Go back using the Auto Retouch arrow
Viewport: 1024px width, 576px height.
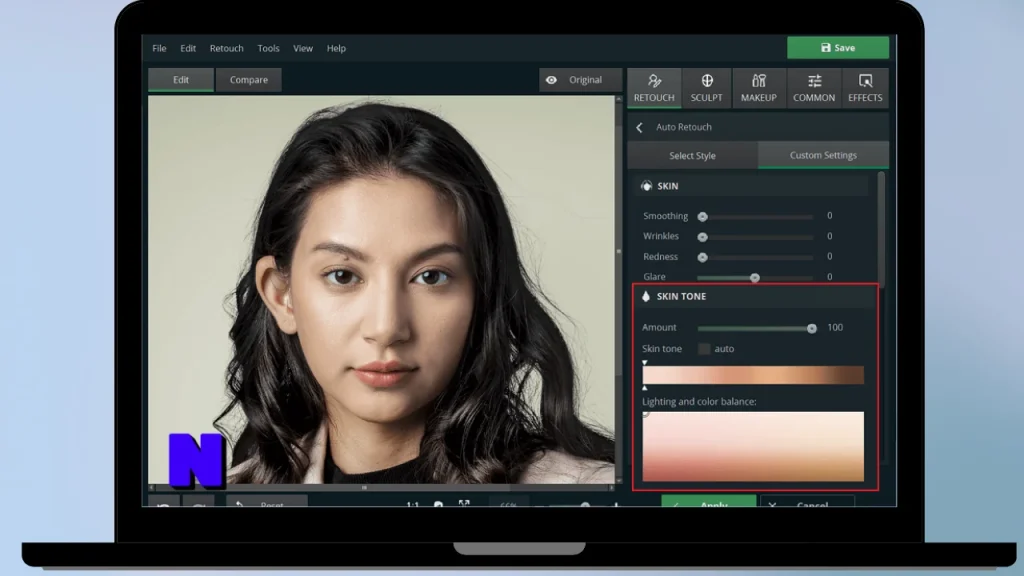pyautogui.click(x=639, y=127)
